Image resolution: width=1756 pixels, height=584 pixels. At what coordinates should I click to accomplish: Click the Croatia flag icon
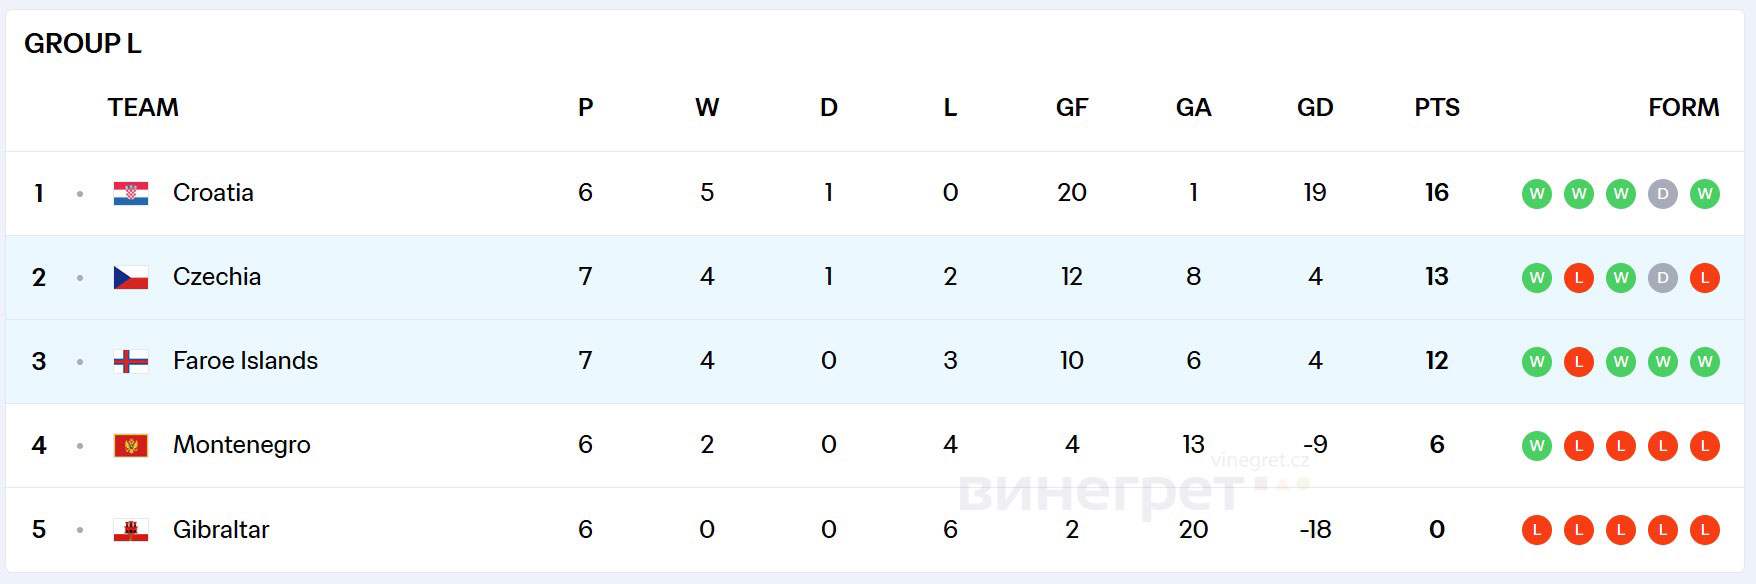tap(131, 193)
